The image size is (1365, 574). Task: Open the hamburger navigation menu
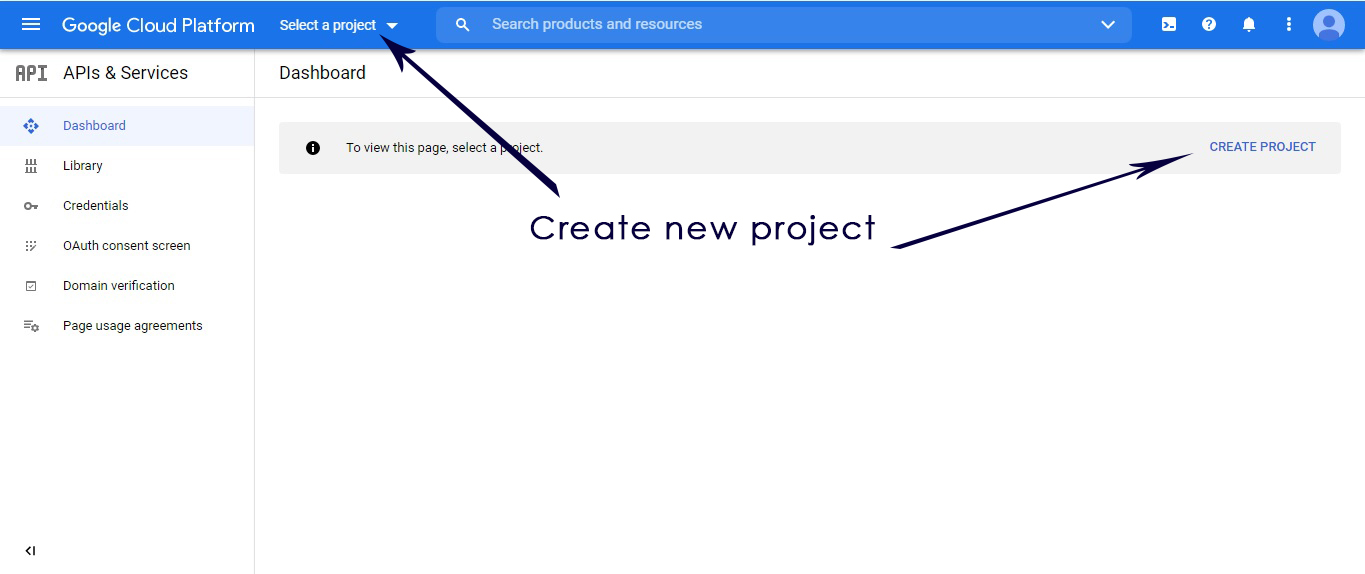[x=31, y=24]
